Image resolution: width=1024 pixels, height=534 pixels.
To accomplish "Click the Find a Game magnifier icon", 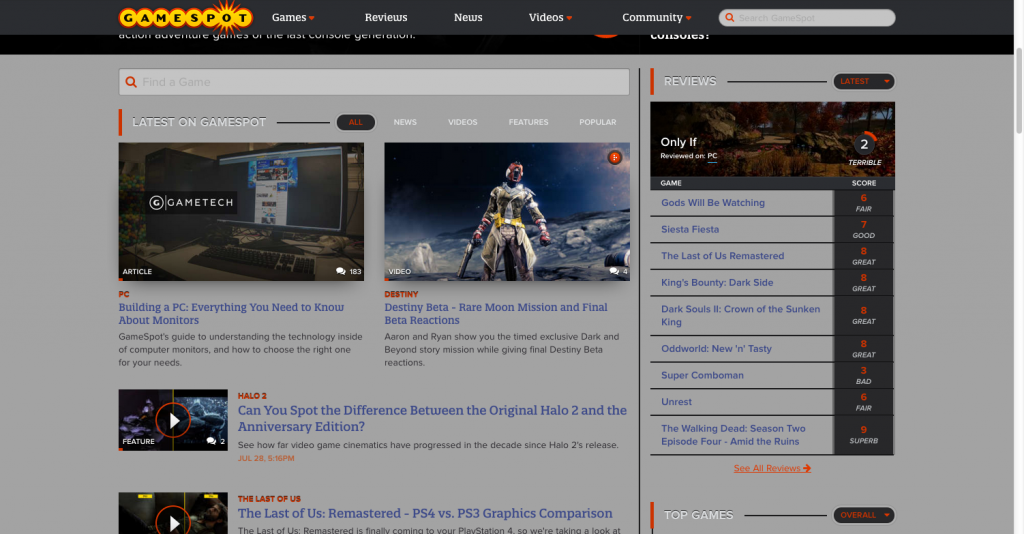I will (x=131, y=82).
